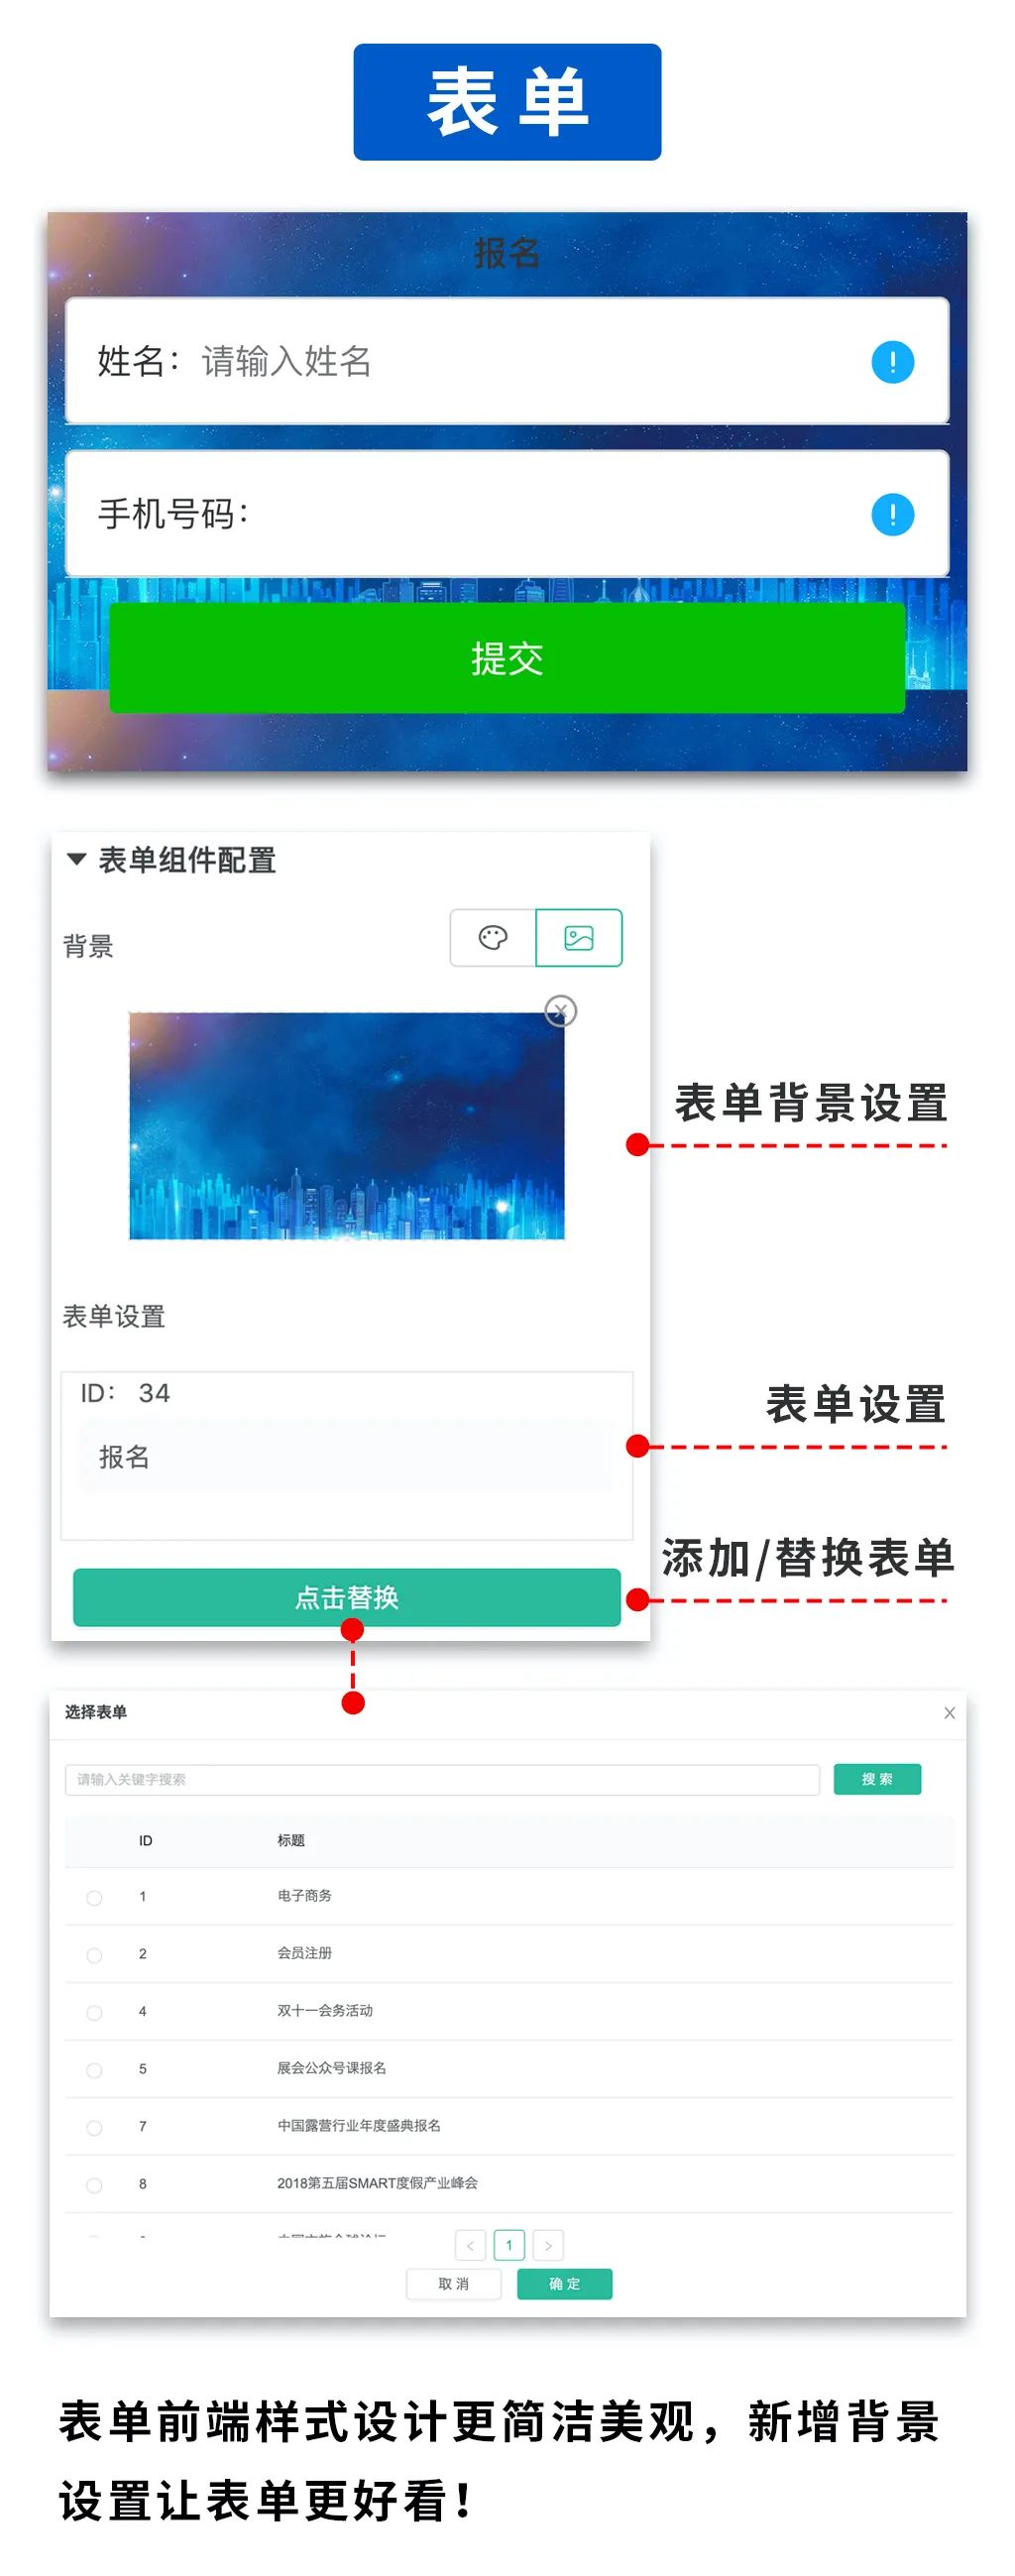Click the info icon in phone field
The image size is (1015, 2576).
point(892,514)
